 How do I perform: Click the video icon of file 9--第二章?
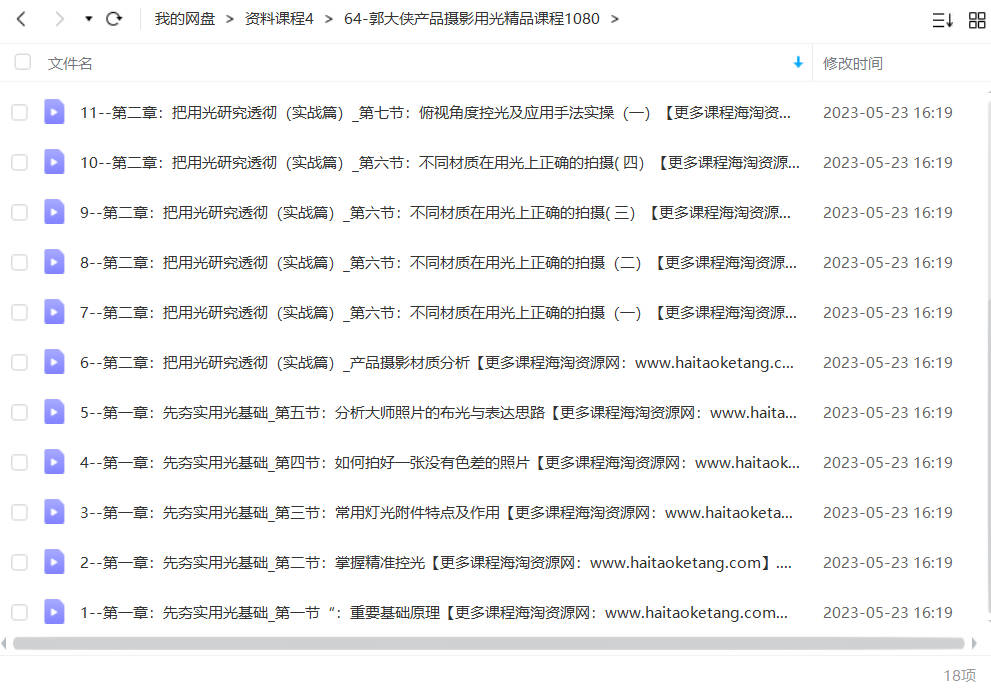tap(54, 212)
